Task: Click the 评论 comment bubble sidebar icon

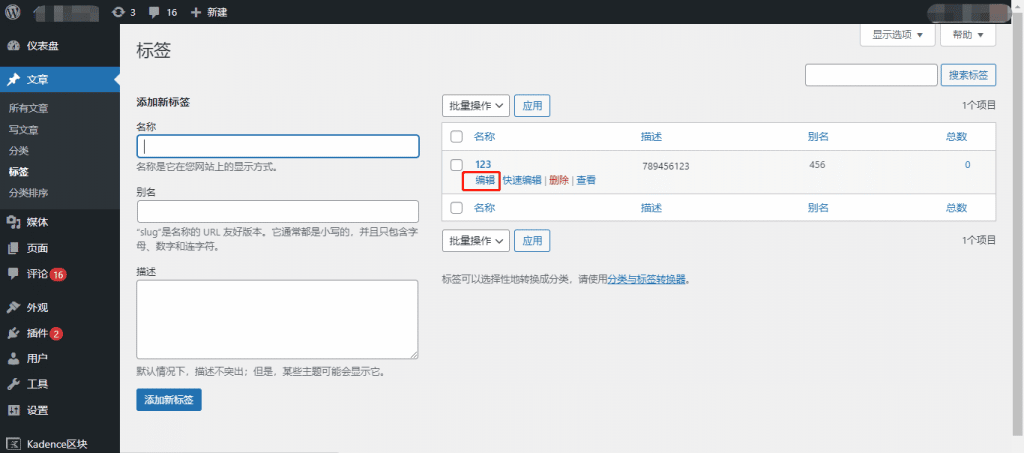Action: (x=13, y=274)
